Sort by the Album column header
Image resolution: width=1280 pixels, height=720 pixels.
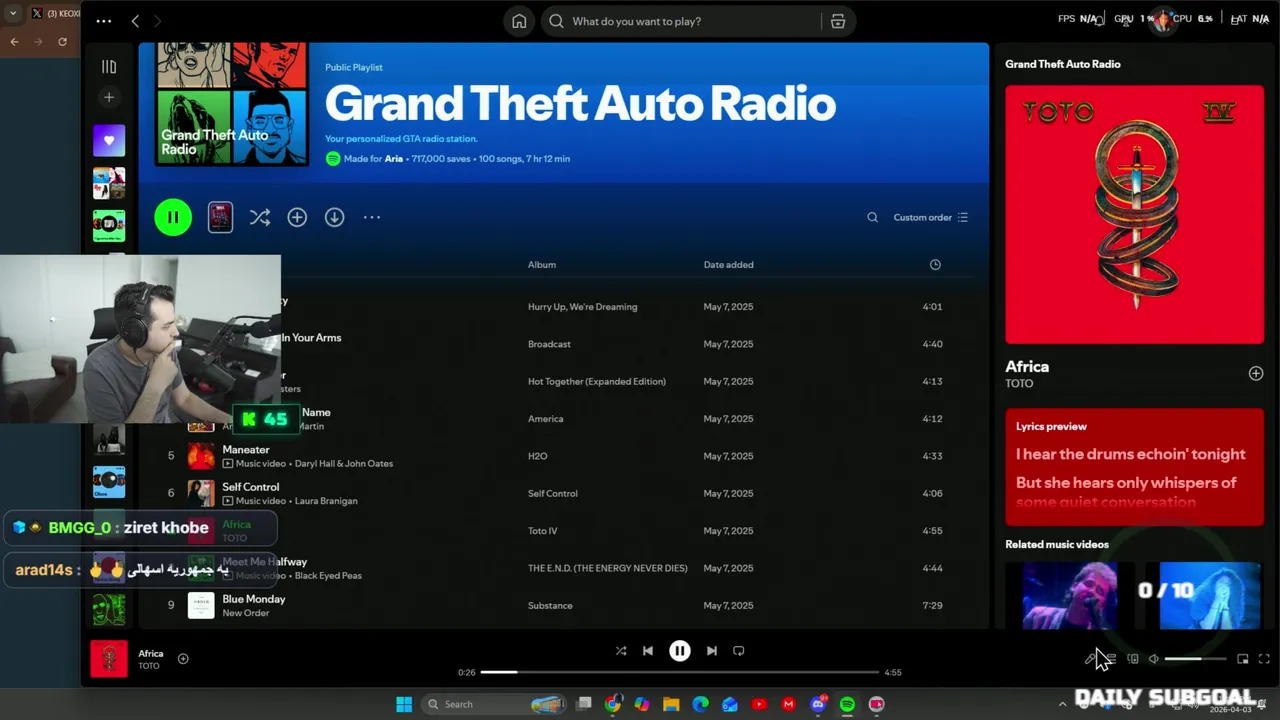click(542, 265)
